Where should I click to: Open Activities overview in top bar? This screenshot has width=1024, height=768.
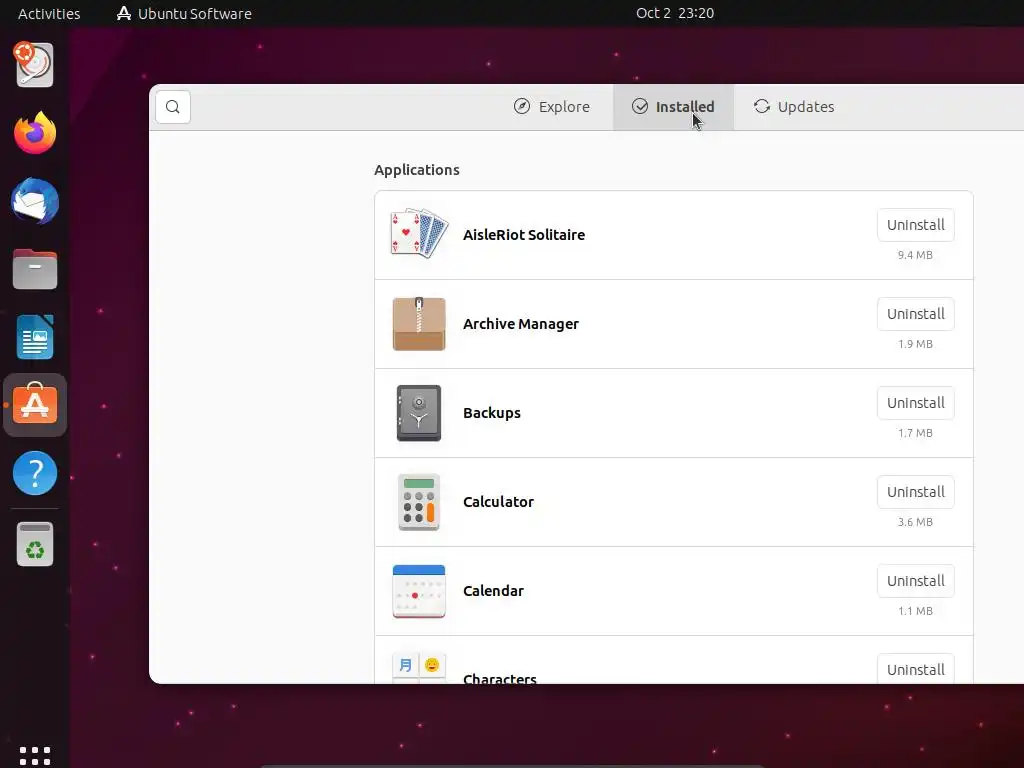pos(49,14)
